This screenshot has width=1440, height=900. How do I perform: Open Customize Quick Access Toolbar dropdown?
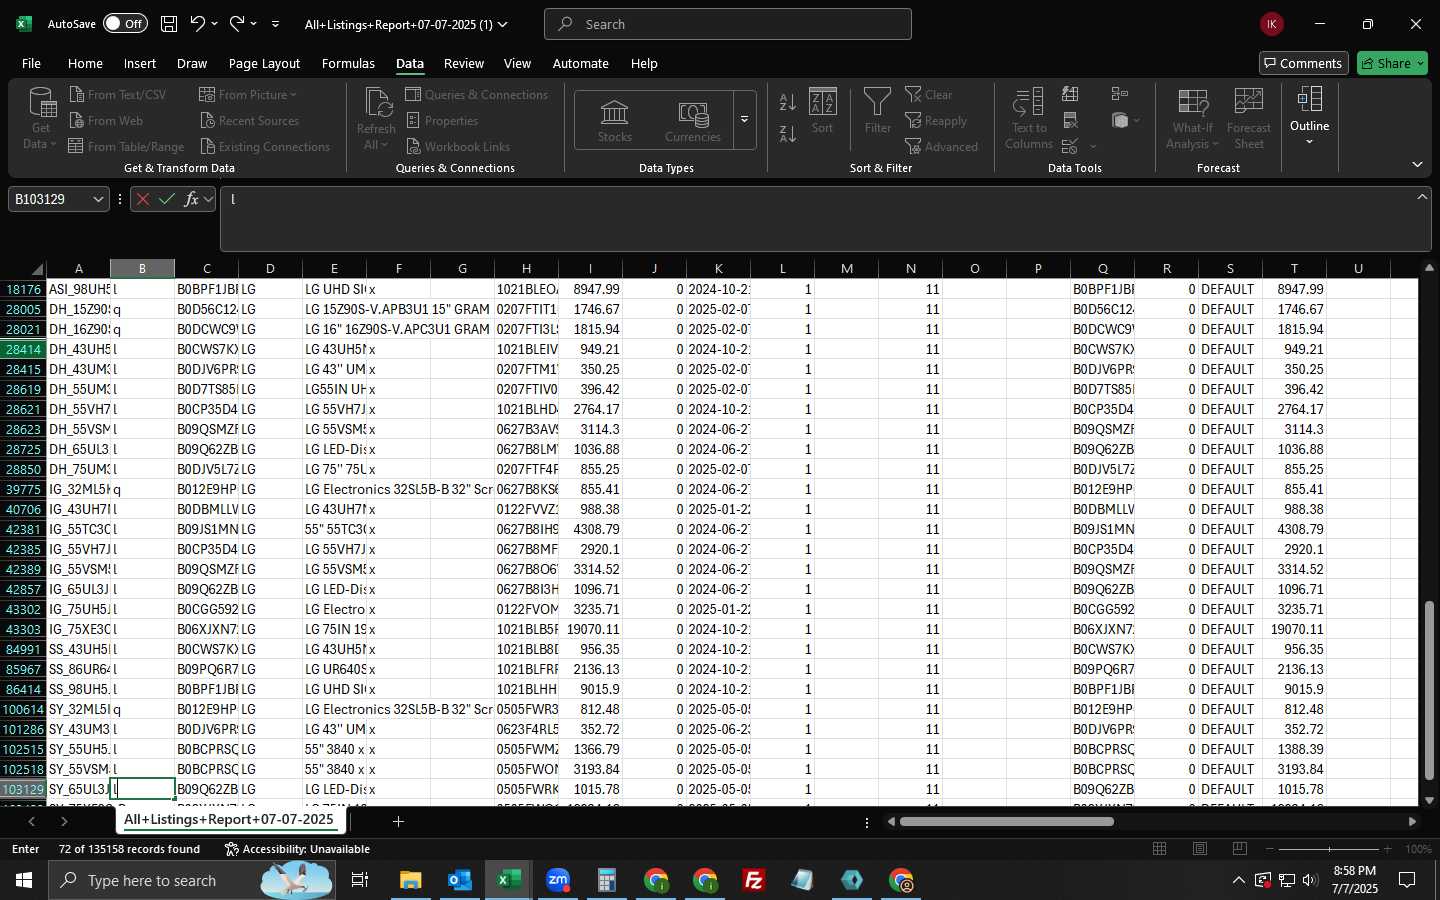pyautogui.click(x=275, y=23)
